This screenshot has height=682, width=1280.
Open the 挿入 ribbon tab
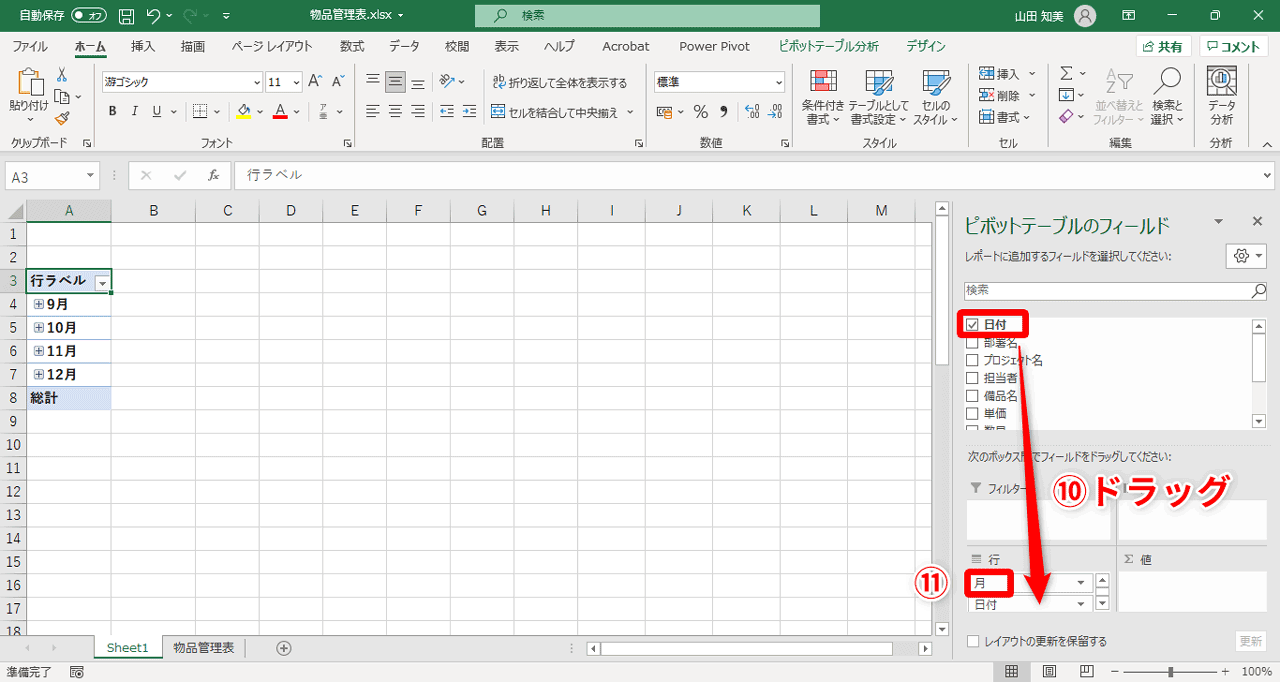[143, 46]
